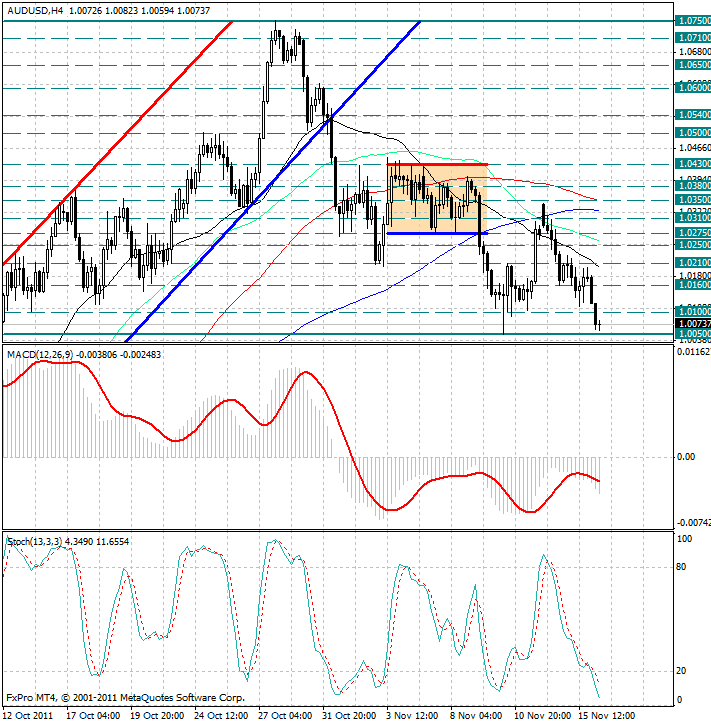
Task: Select the 1.06500 price level label
Action: 693,65
